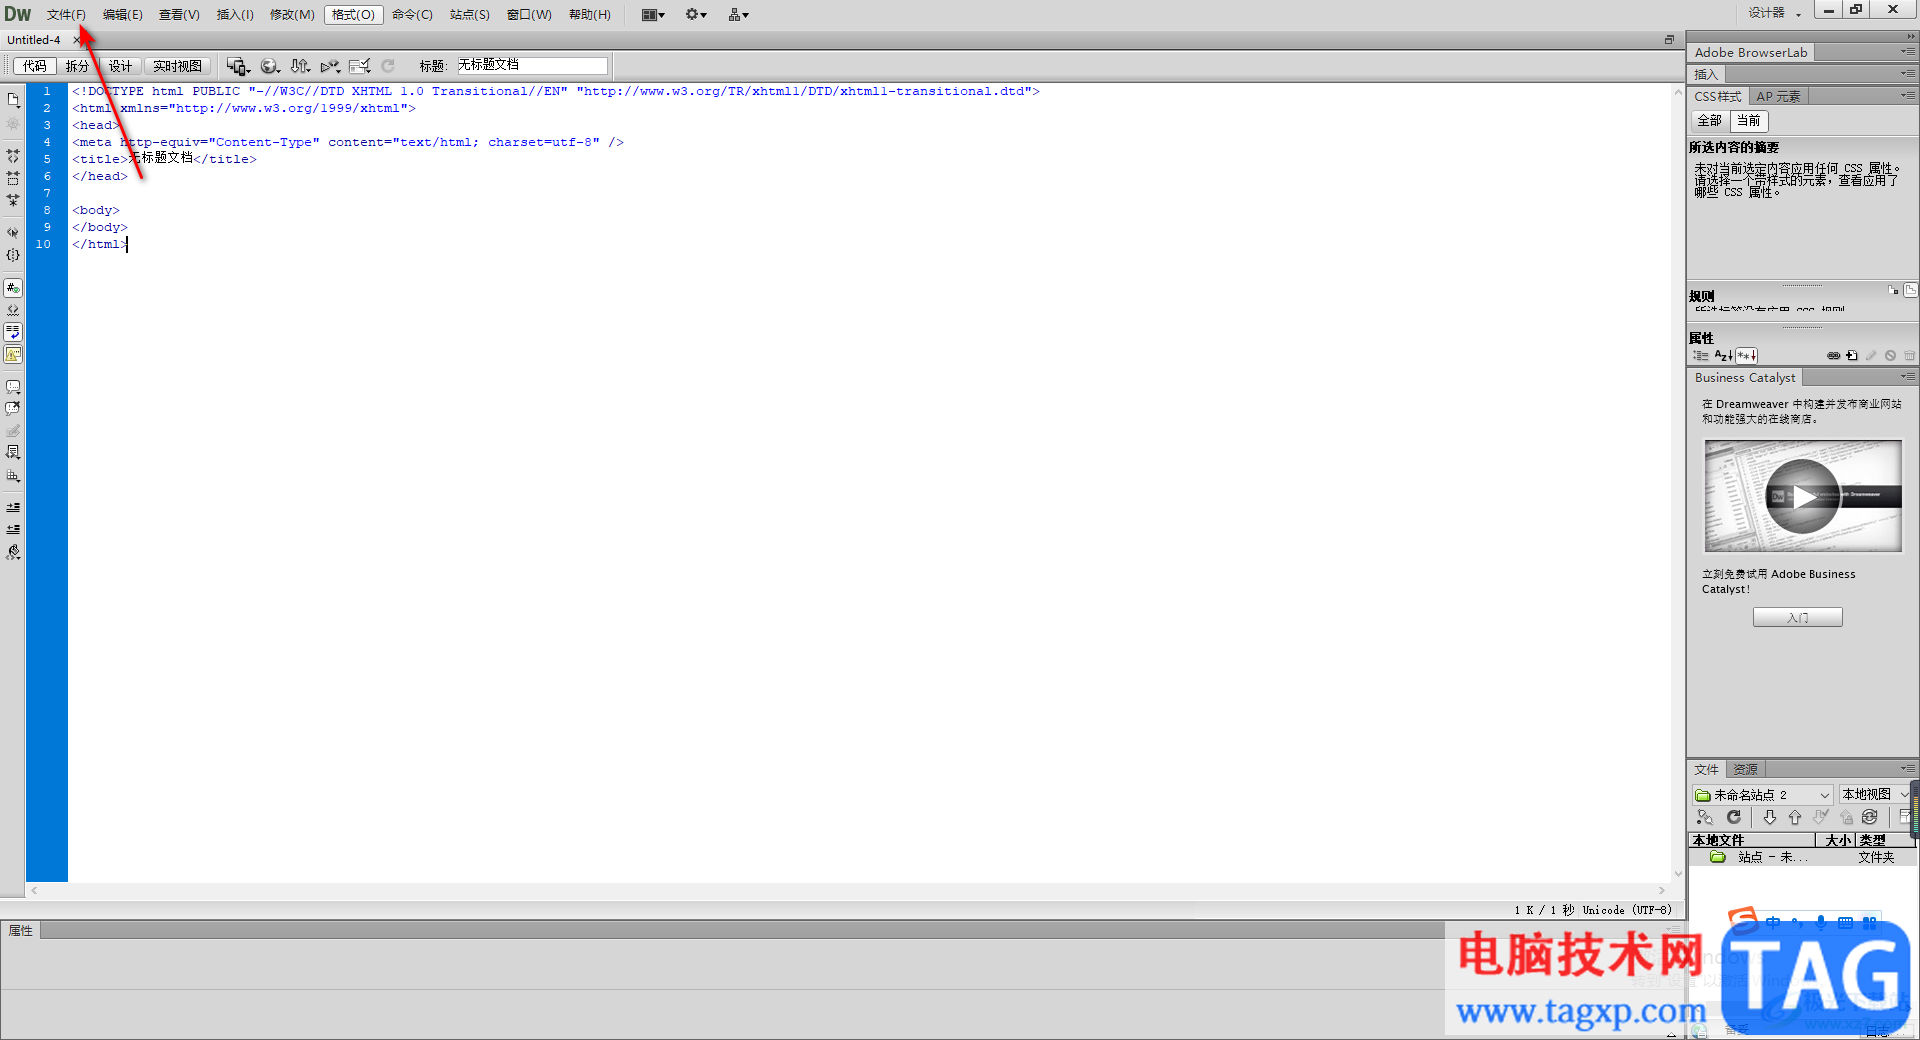
Task: Toggle syntax error alerts icon
Action: (13, 354)
